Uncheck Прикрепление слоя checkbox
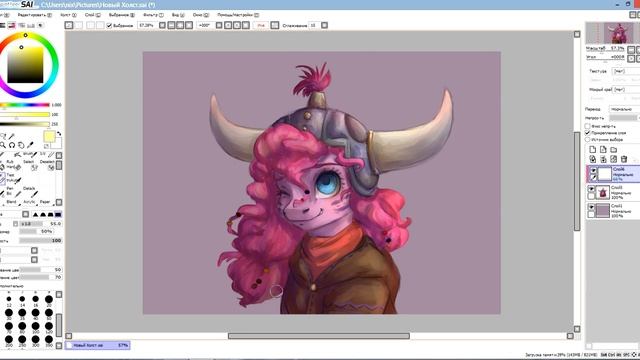The height and width of the screenshot is (360, 640). tap(587, 133)
